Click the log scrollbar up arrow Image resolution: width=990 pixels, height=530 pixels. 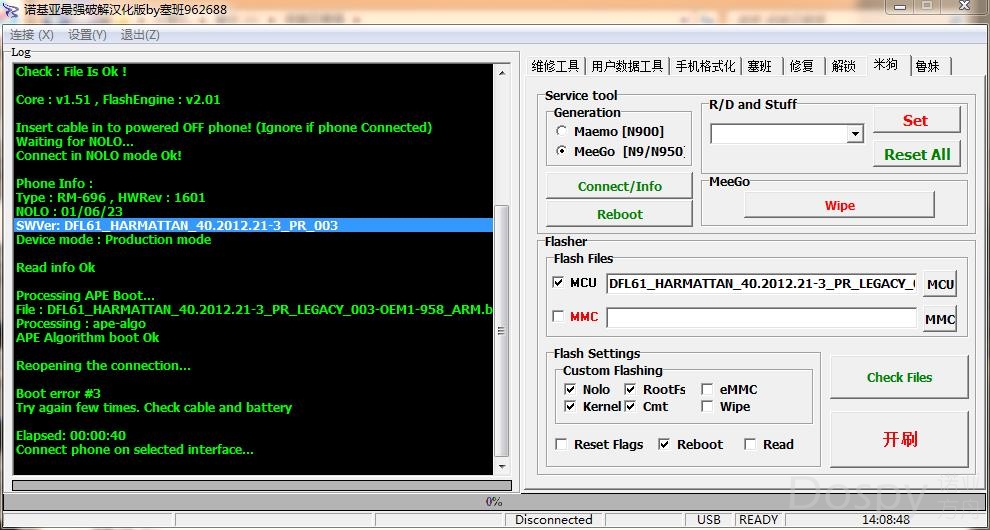tap(502, 73)
